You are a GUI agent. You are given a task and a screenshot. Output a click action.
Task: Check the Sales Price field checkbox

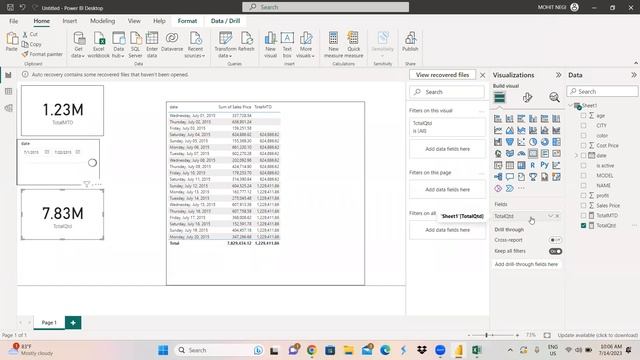[583, 205]
